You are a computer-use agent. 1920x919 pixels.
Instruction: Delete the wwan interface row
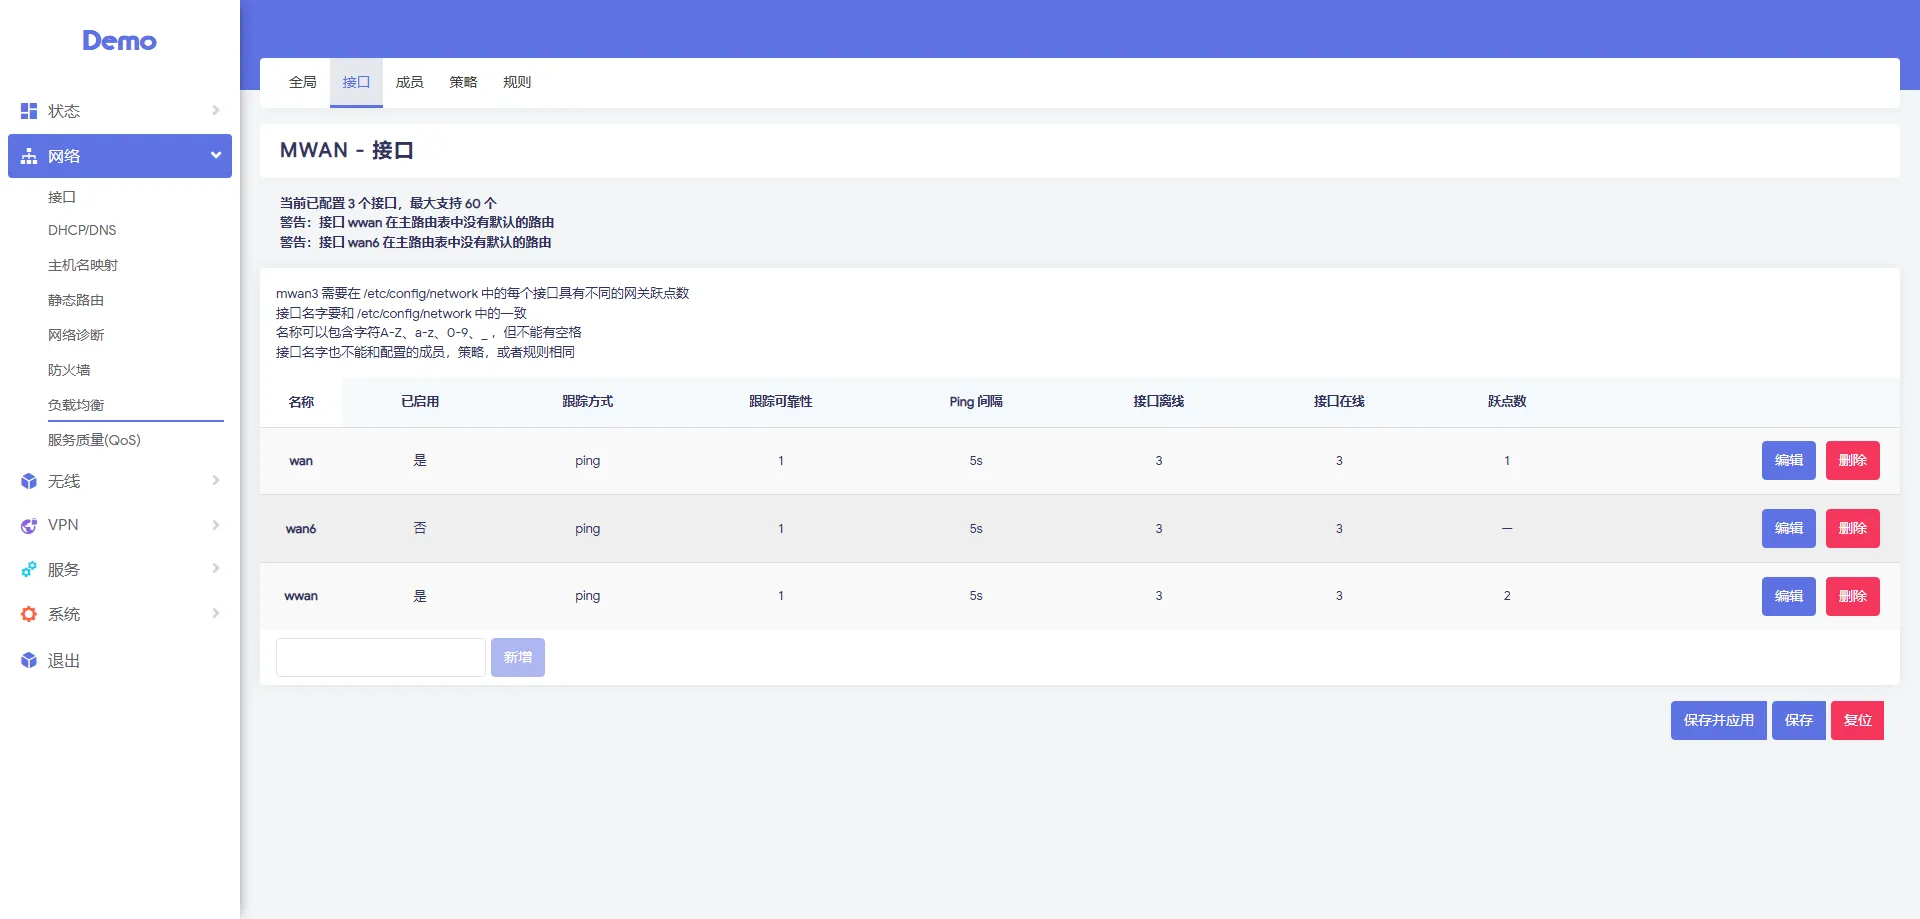tap(1852, 596)
